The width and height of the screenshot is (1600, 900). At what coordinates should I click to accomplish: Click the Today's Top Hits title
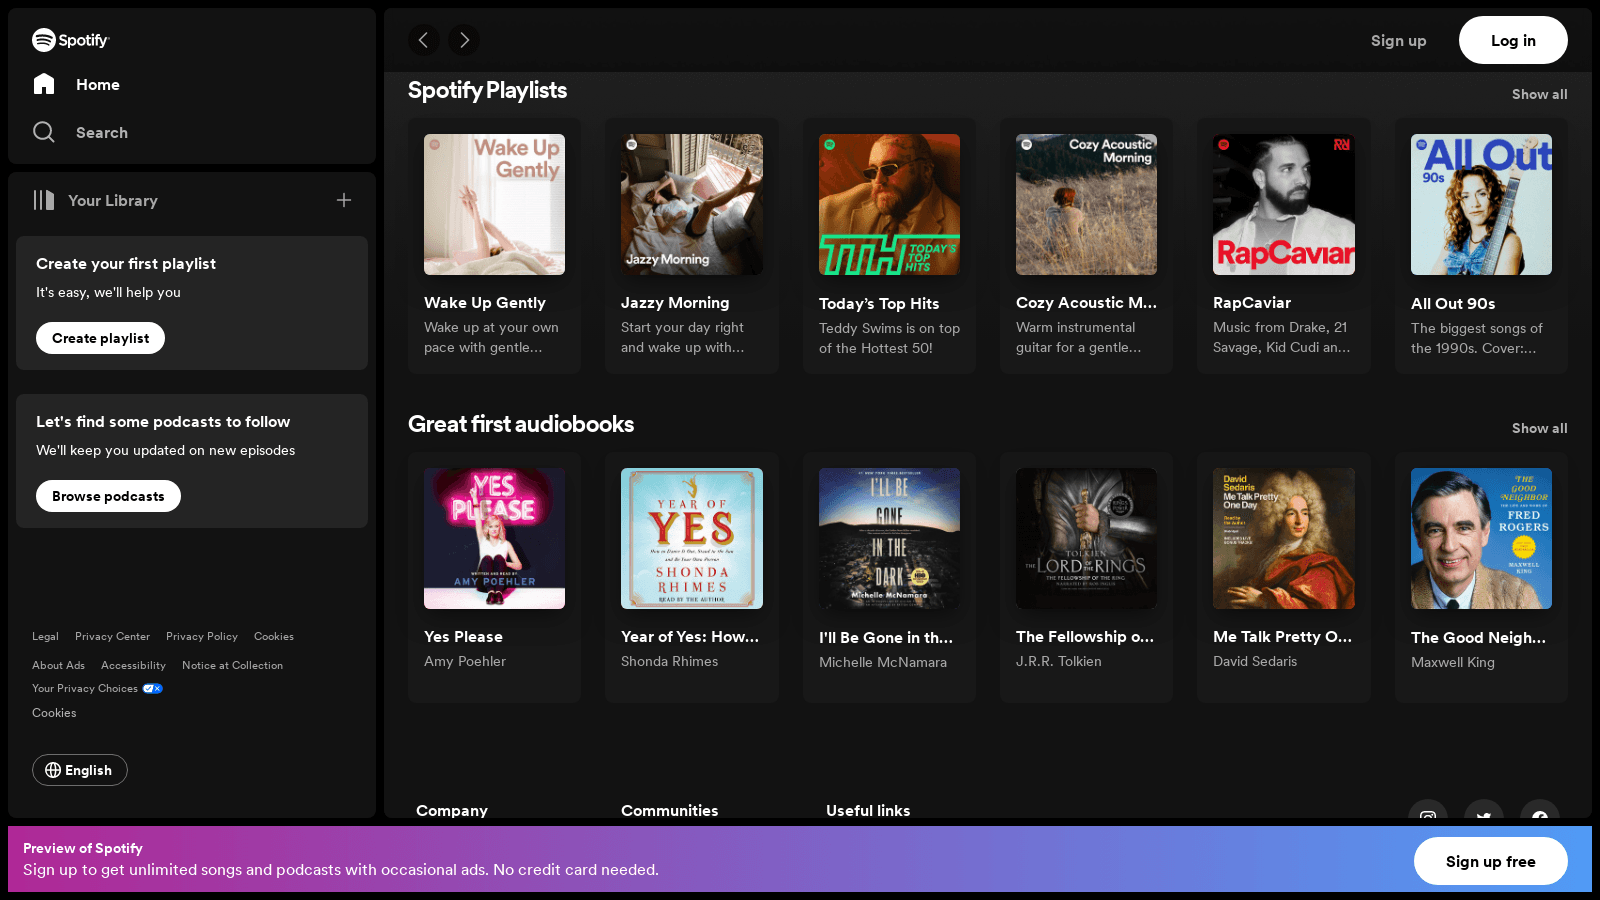tap(879, 303)
